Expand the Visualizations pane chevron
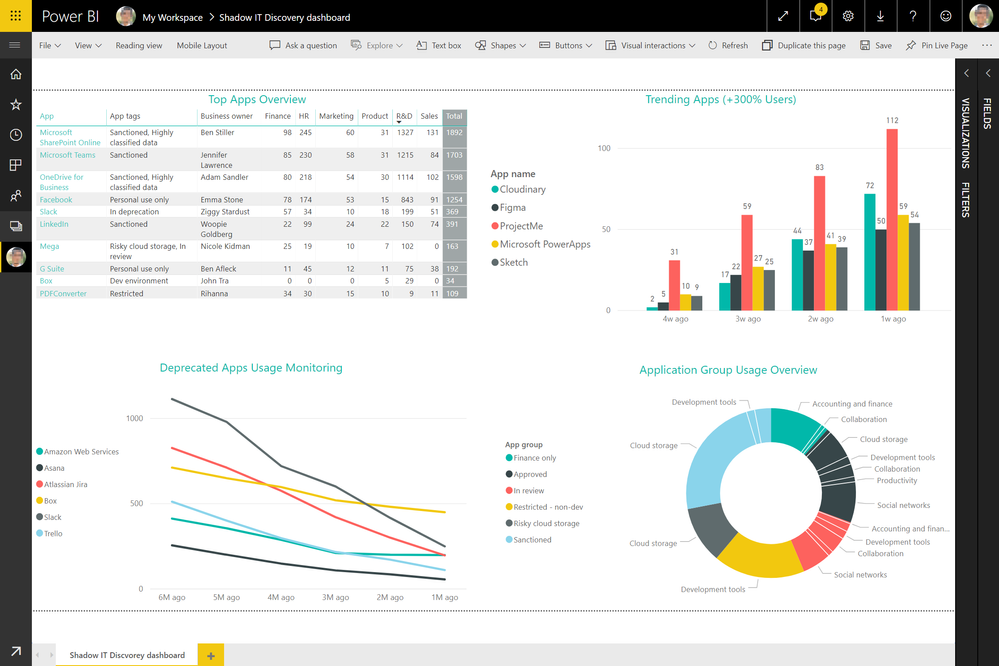The image size is (999, 666). click(967, 73)
